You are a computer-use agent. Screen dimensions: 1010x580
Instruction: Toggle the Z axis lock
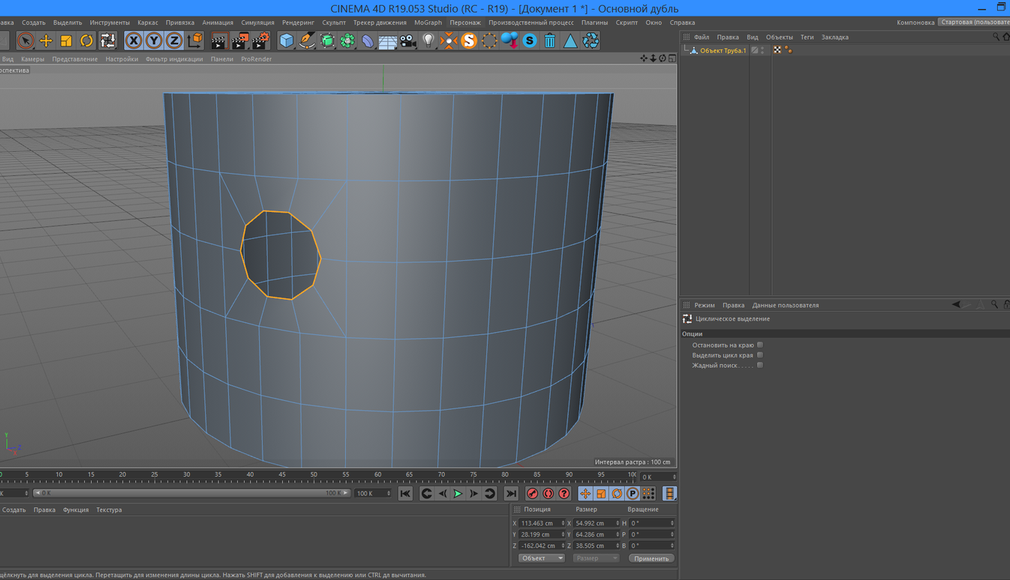click(x=174, y=41)
